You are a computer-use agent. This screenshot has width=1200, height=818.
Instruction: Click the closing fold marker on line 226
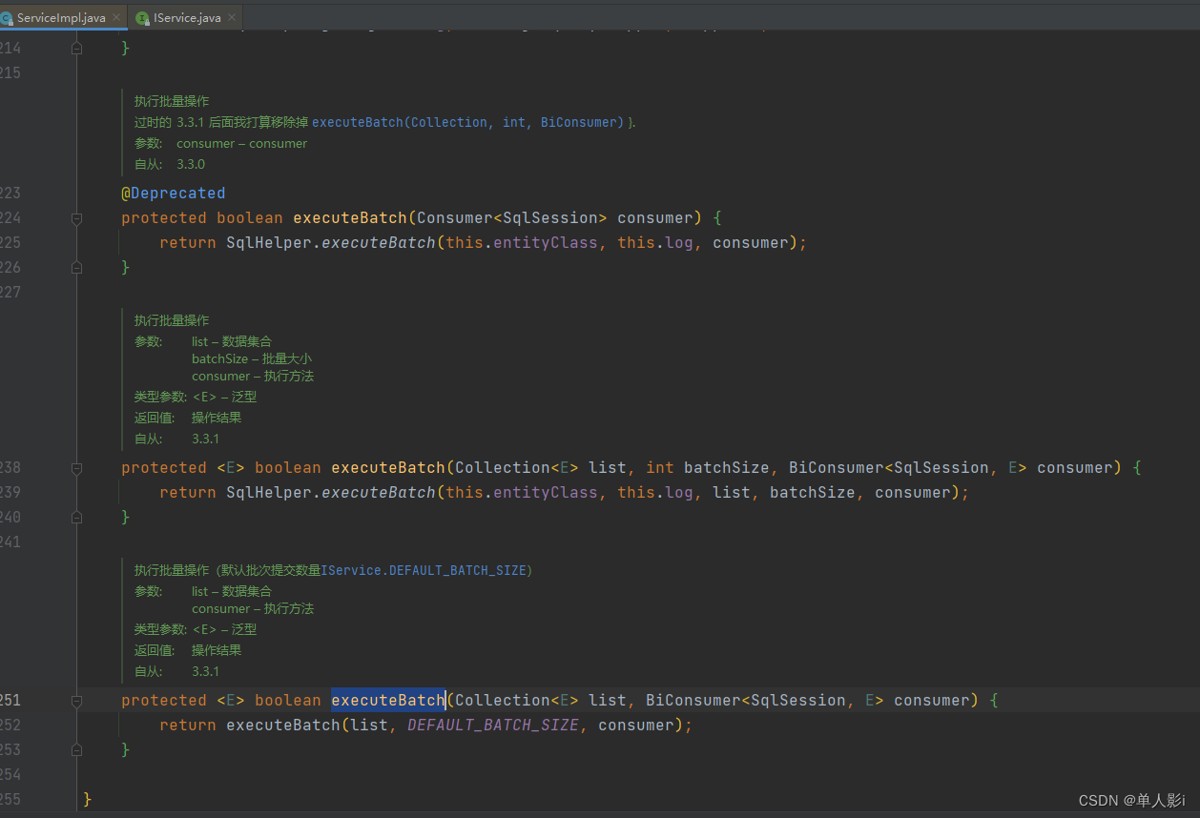click(x=77, y=267)
